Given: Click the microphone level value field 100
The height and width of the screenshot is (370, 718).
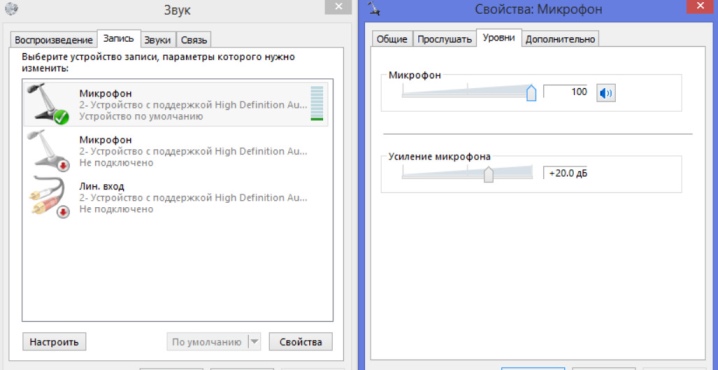Looking at the screenshot, I should point(566,92).
